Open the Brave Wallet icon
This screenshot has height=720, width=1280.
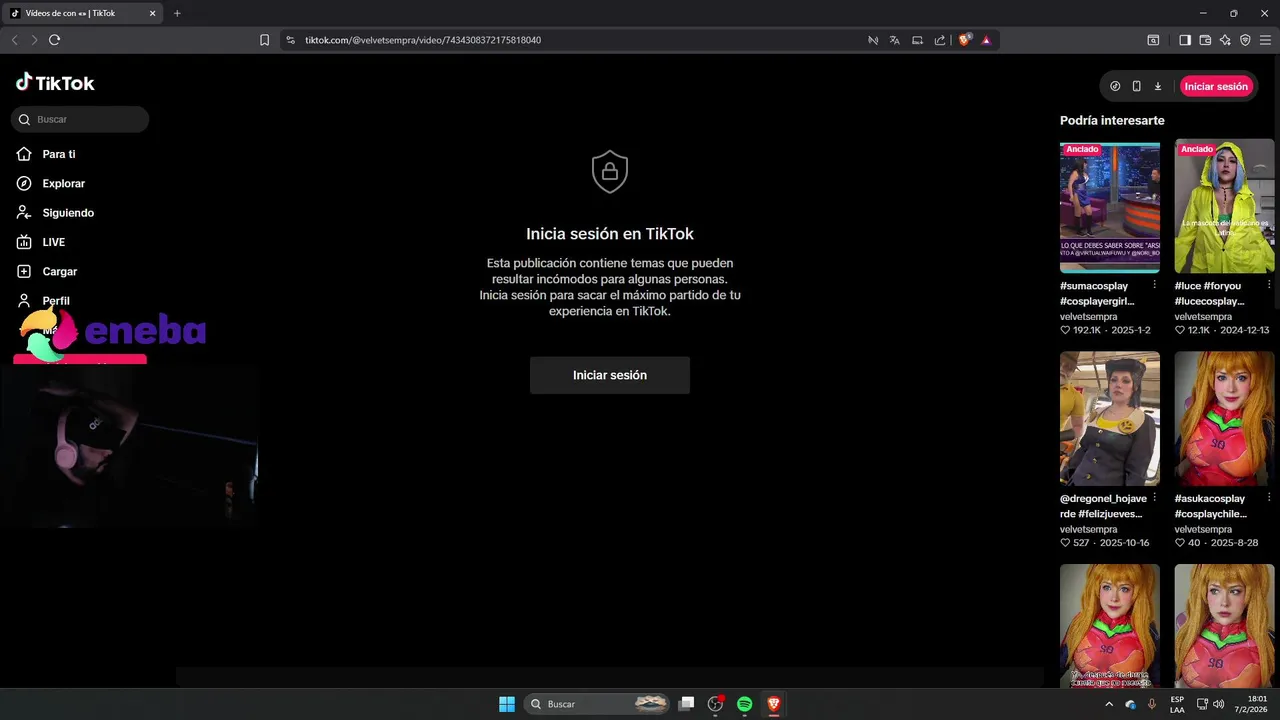coord(1205,40)
